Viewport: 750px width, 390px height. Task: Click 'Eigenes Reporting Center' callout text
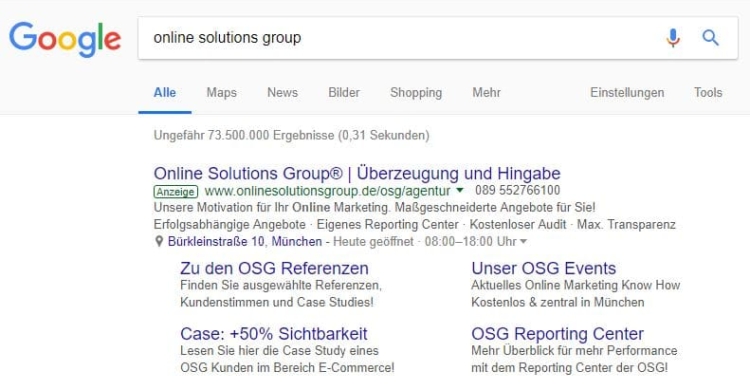point(387,224)
